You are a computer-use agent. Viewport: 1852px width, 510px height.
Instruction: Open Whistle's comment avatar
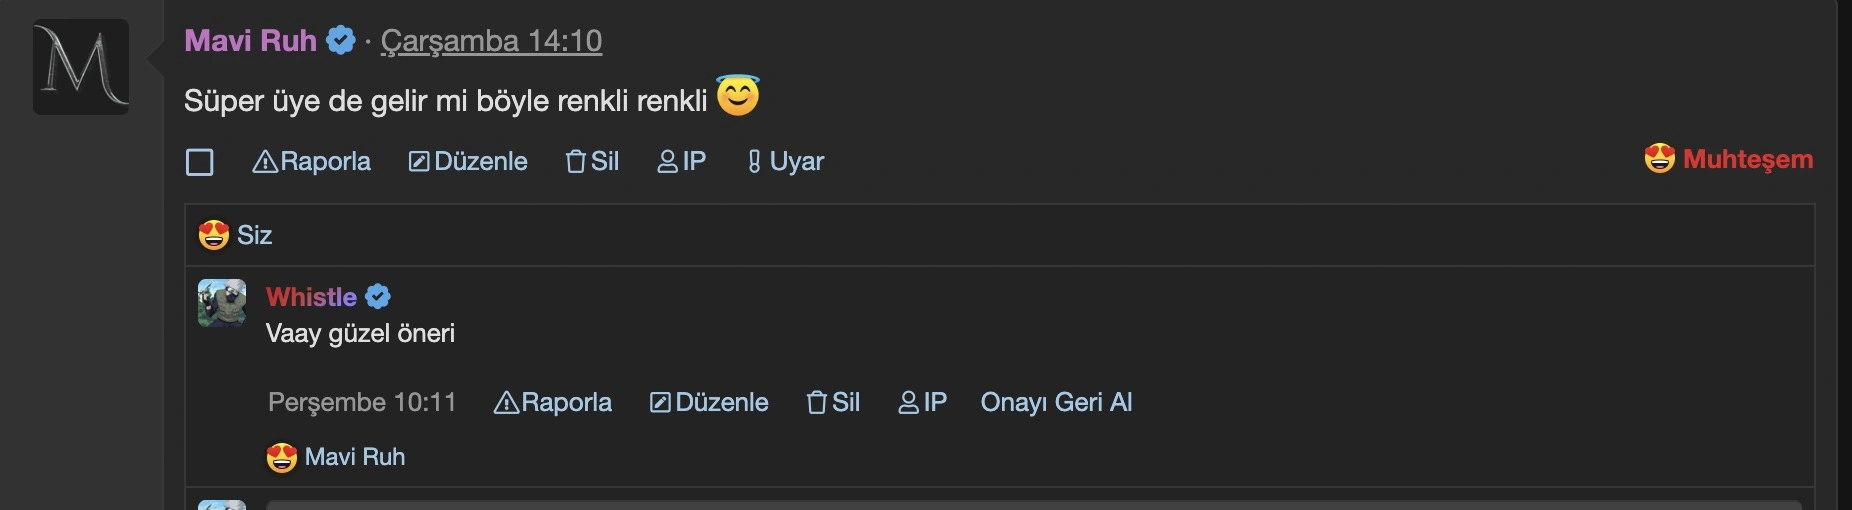click(x=222, y=303)
